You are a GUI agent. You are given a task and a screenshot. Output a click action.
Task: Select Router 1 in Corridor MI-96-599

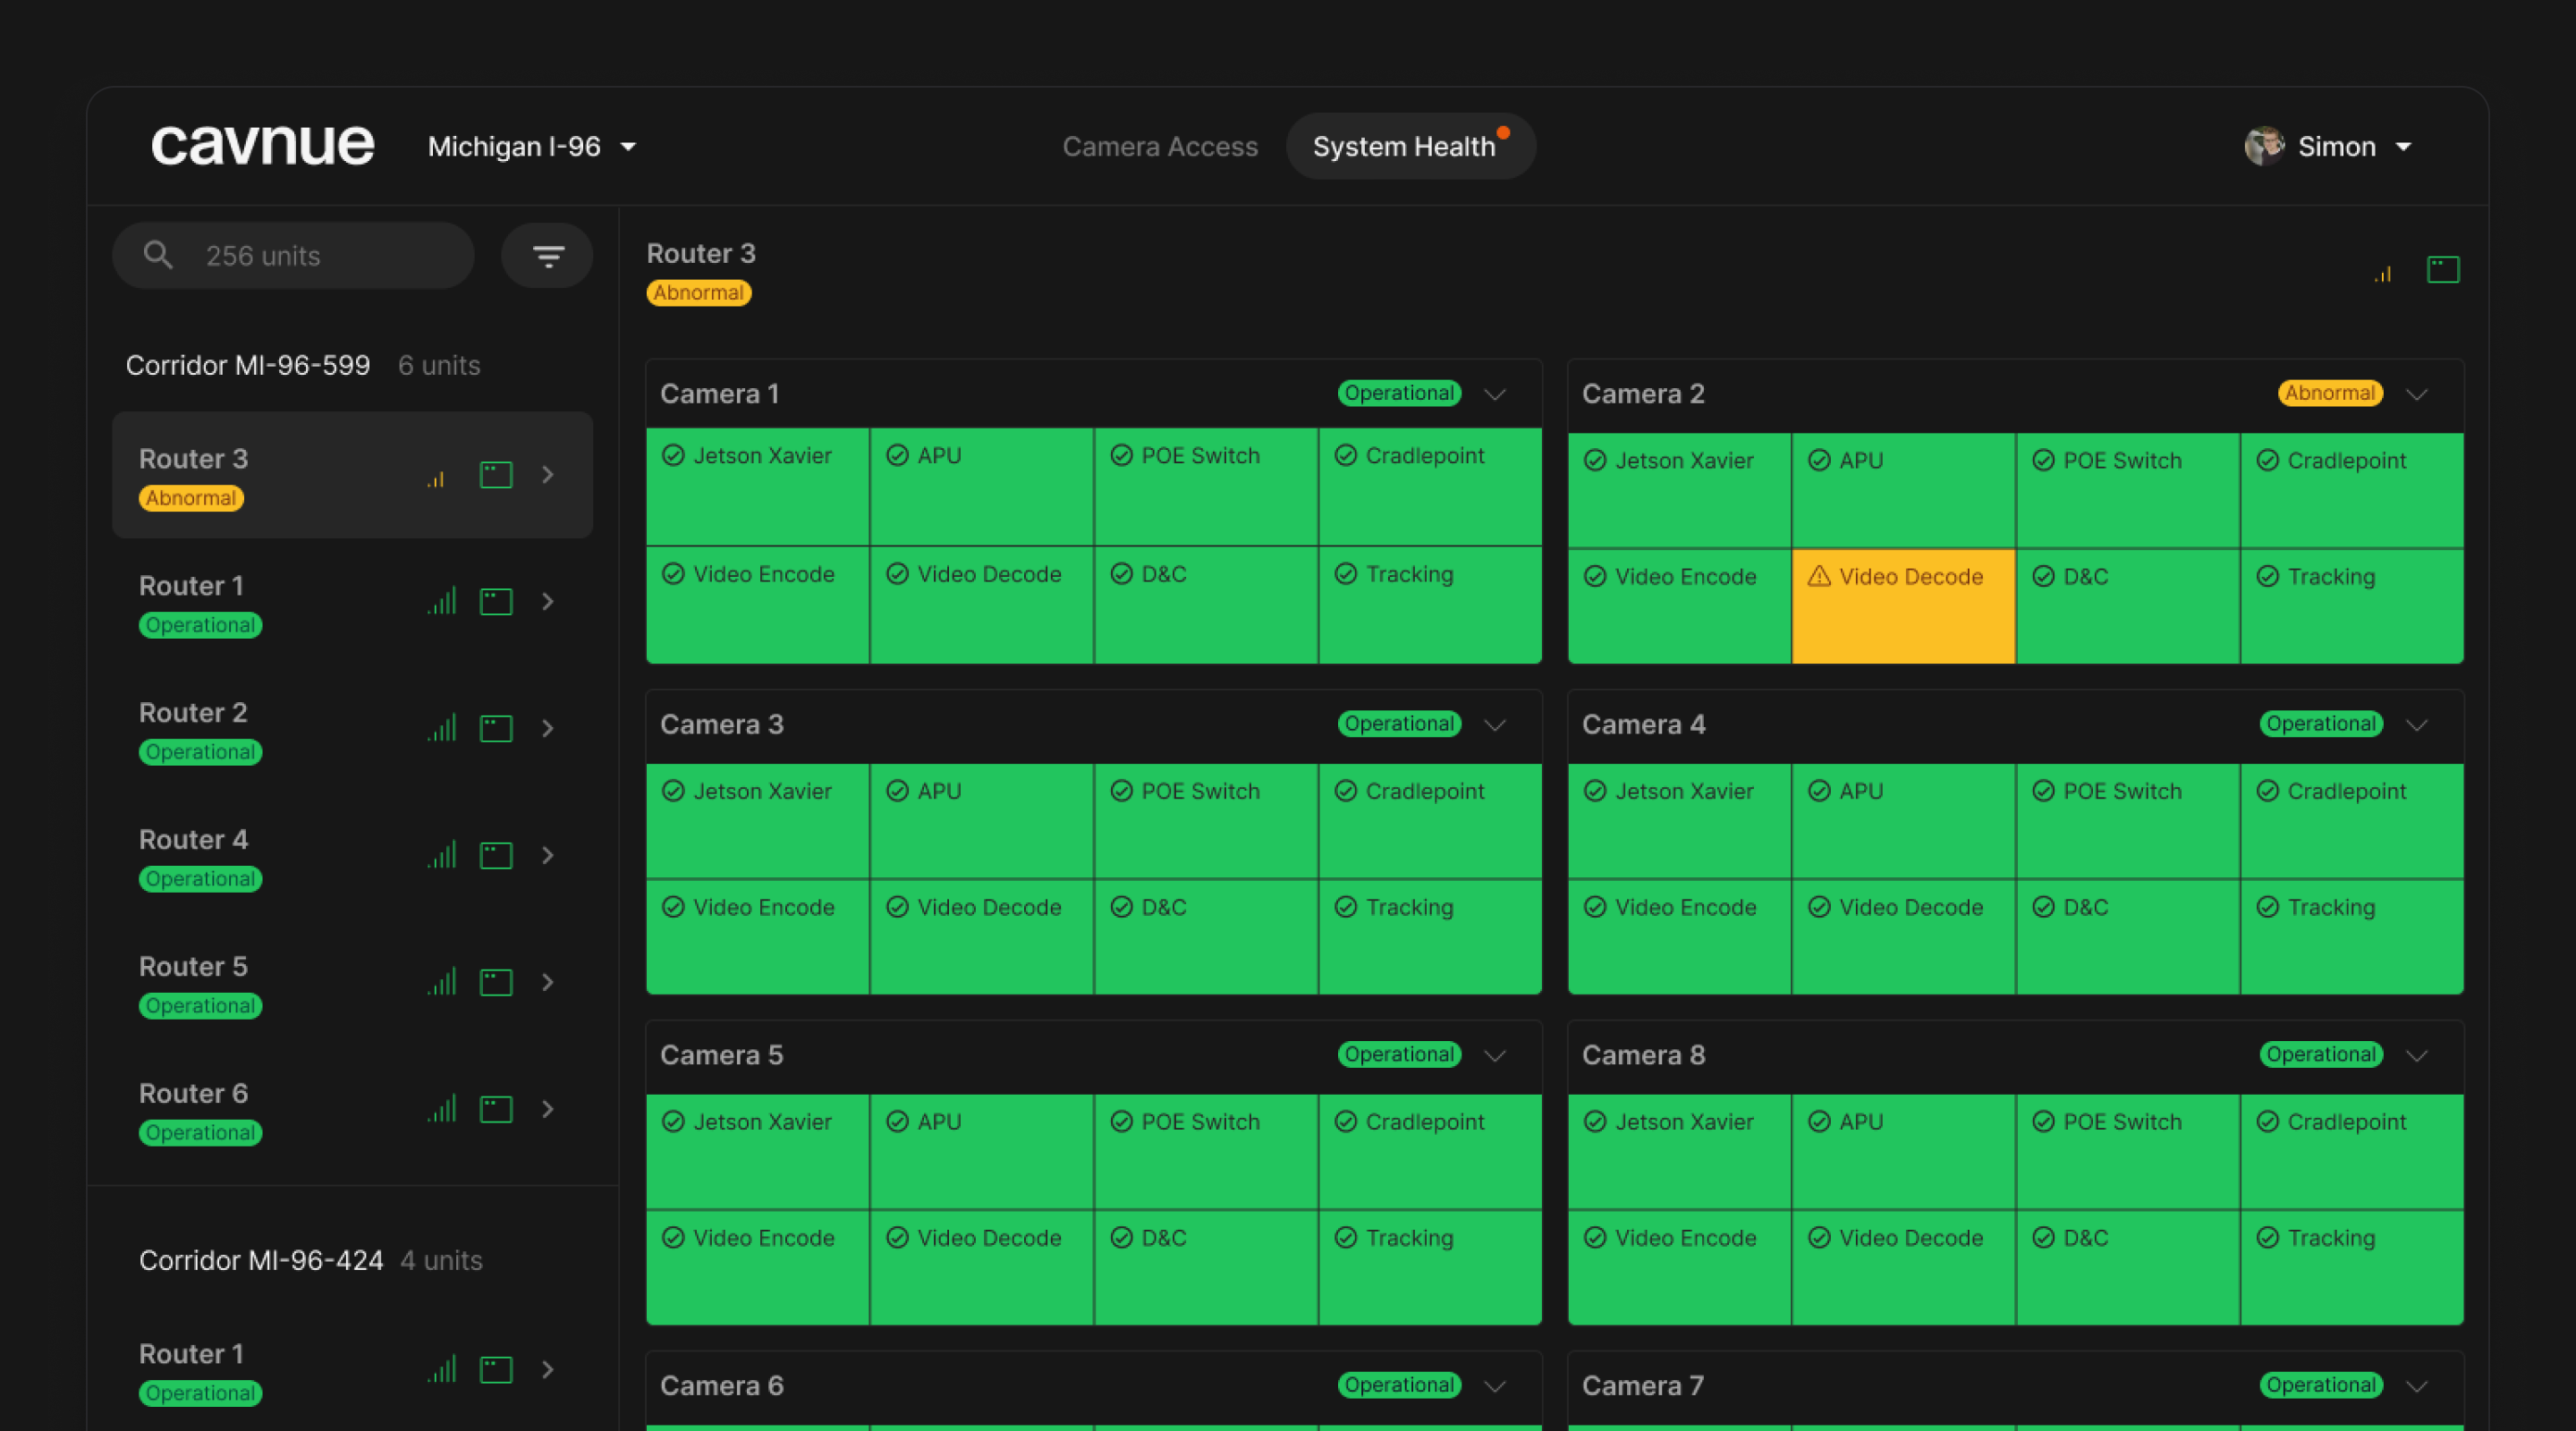(352, 602)
